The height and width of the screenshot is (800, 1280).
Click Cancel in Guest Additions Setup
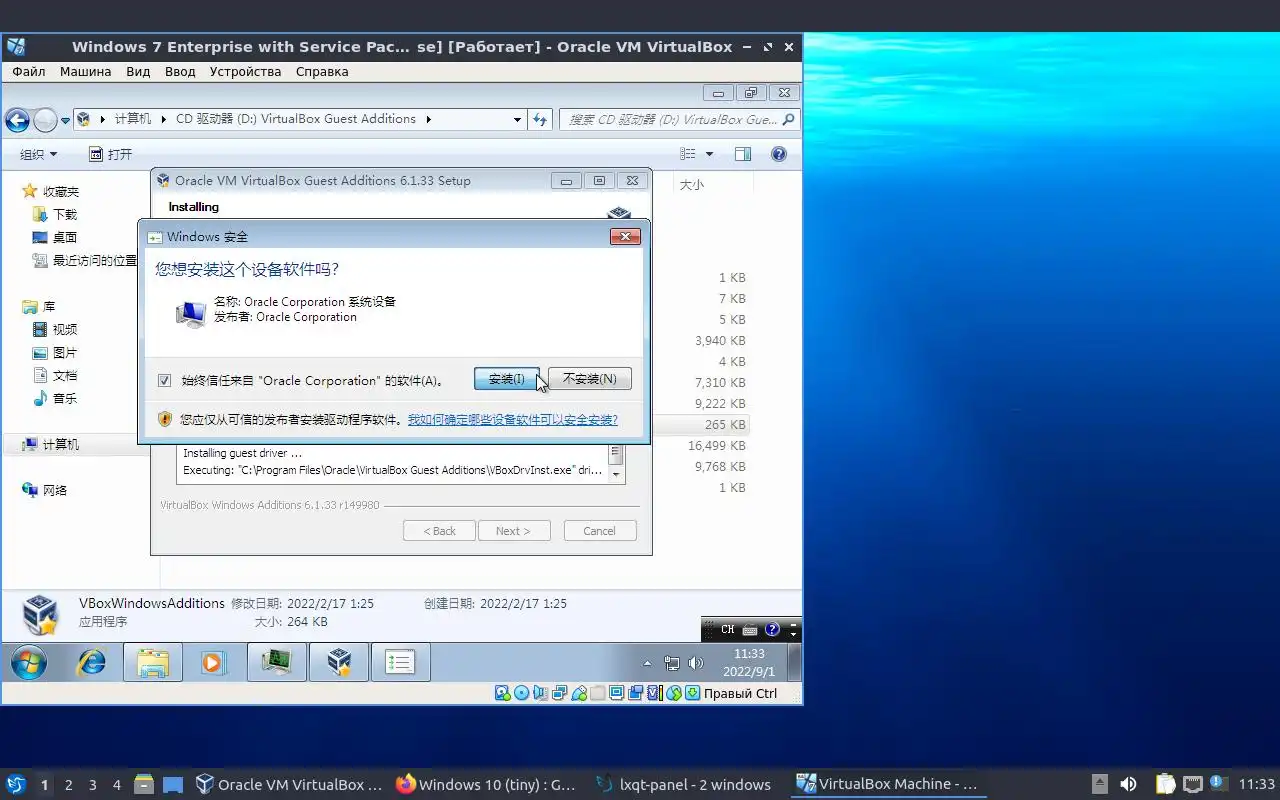tap(600, 531)
